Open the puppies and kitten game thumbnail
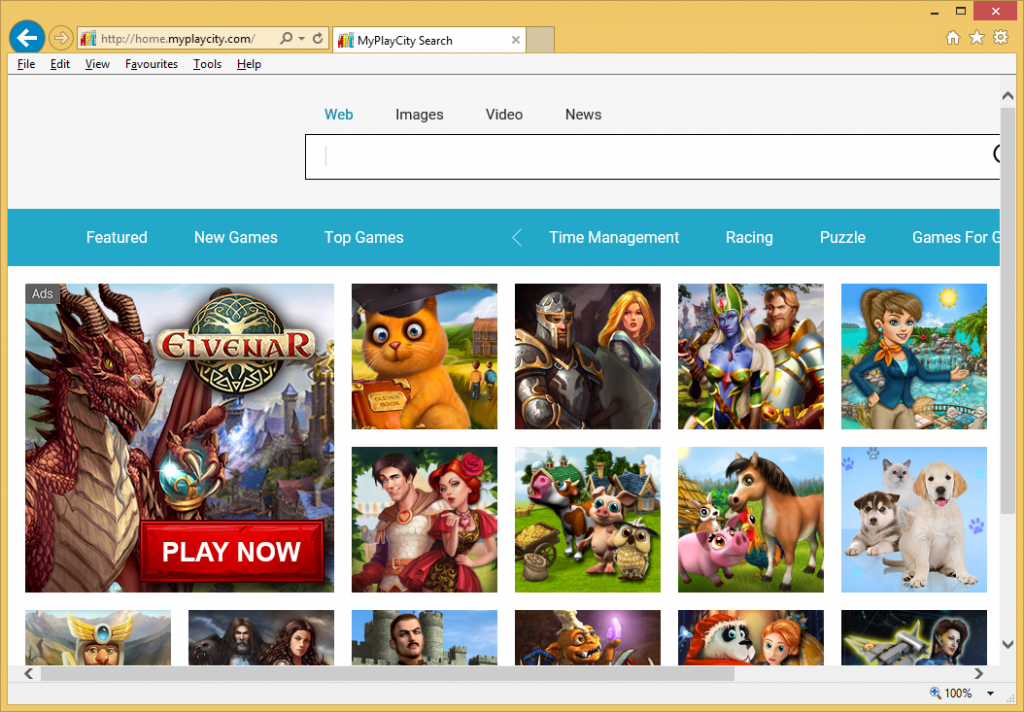This screenshot has width=1024, height=712. click(x=914, y=519)
